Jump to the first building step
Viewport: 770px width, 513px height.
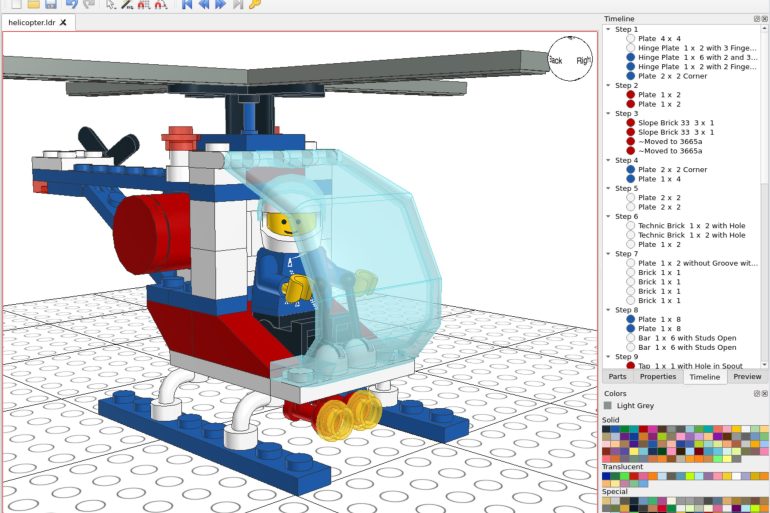point(187,4)
